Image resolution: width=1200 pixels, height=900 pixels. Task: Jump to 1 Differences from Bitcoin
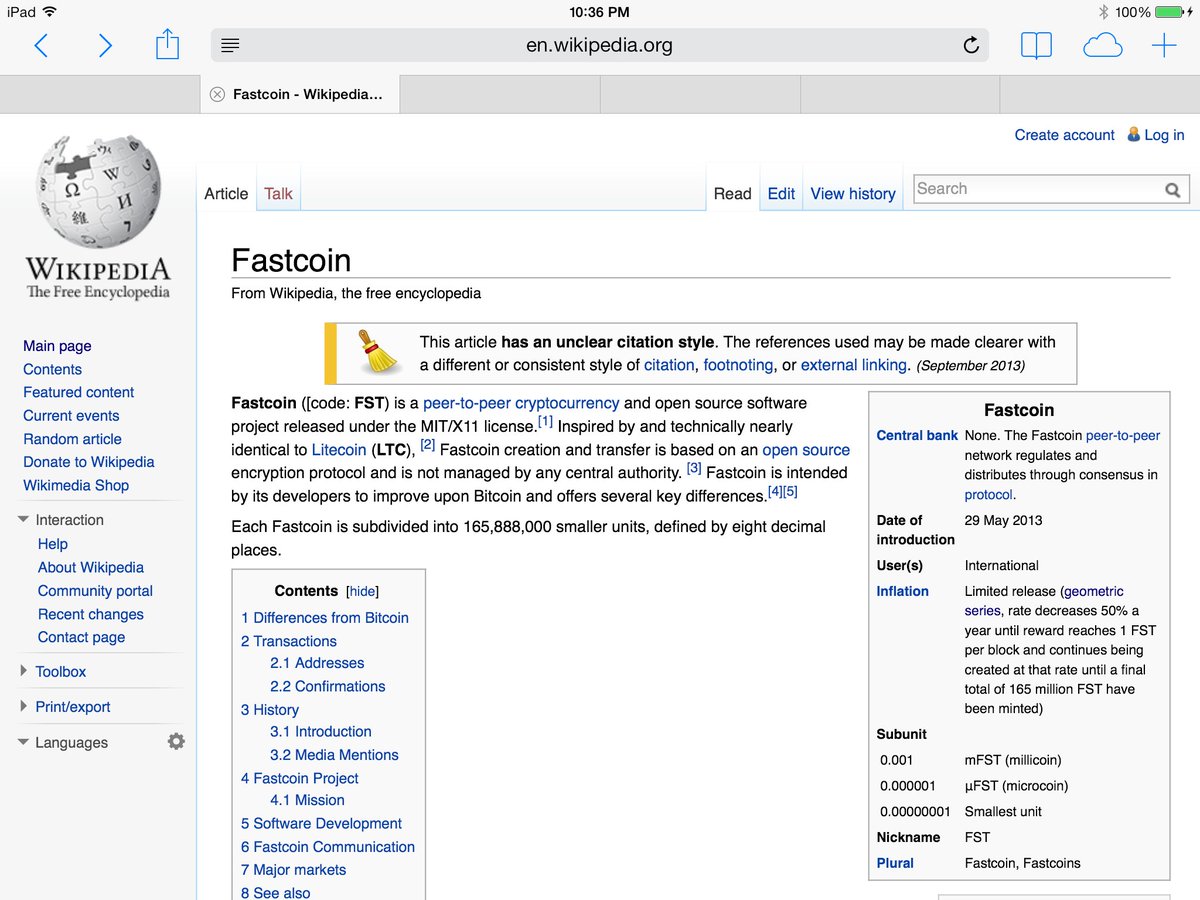(x=325, y=618)
